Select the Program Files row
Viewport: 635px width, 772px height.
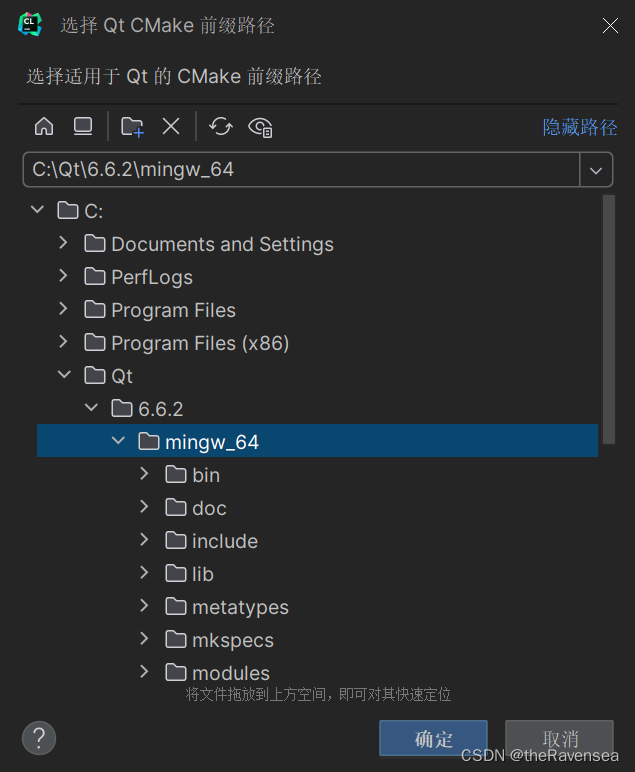318,310
